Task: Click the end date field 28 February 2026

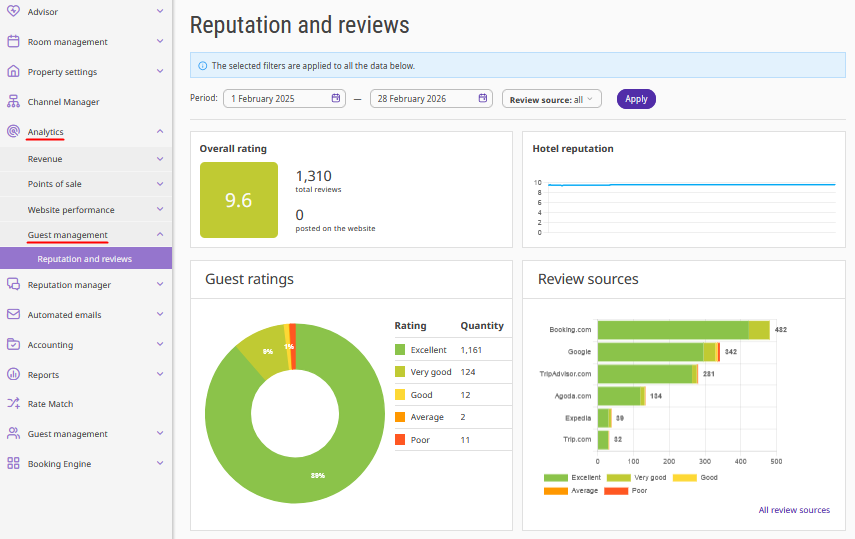Action: click(x=422, y=99)
